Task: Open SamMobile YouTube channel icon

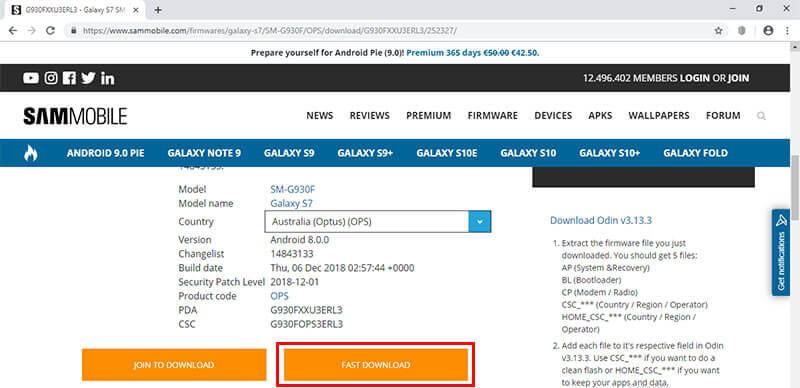Action: pyautogui.click(x=31, y=78)
